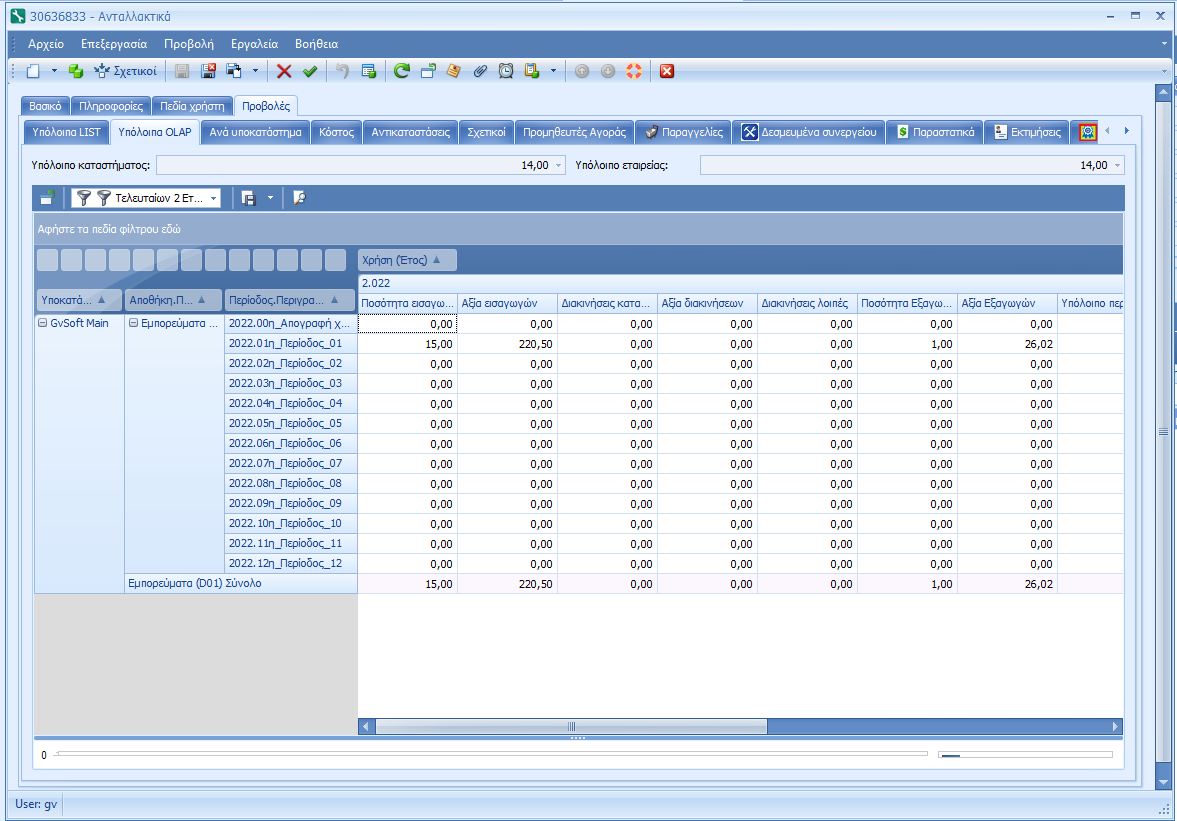Click the pivot grid scrollbar right arrow
Screen dimensions: 1177x821
click(x=1115, y=726)
